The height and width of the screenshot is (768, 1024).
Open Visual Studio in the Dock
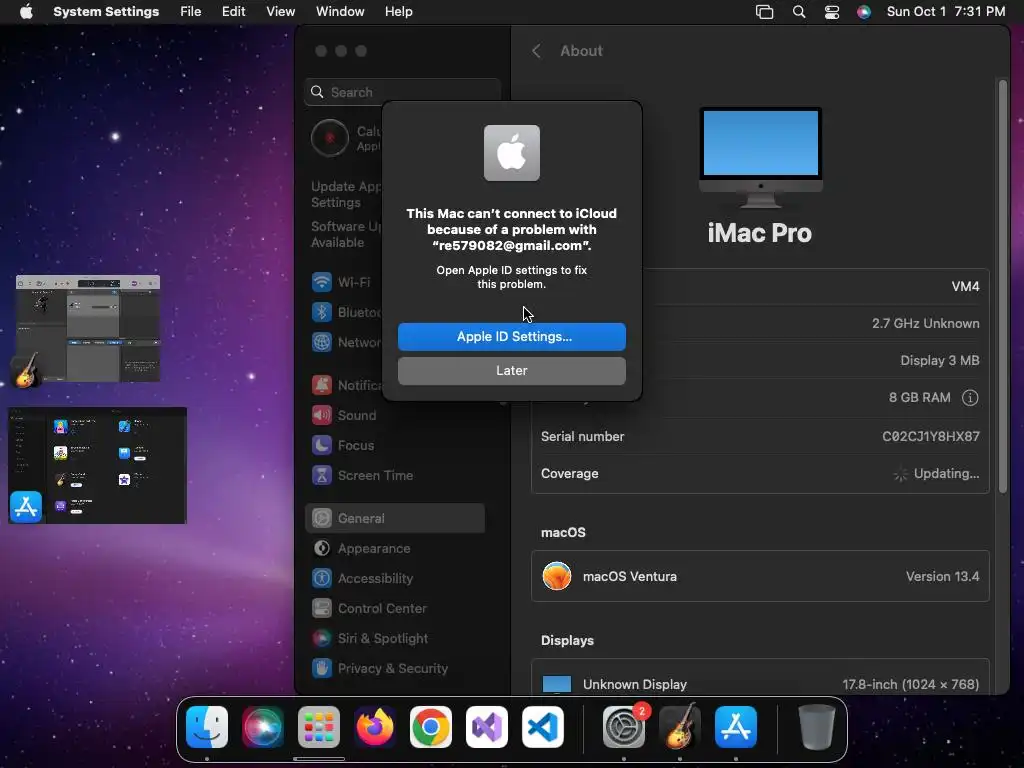click(x=487, y=727)
